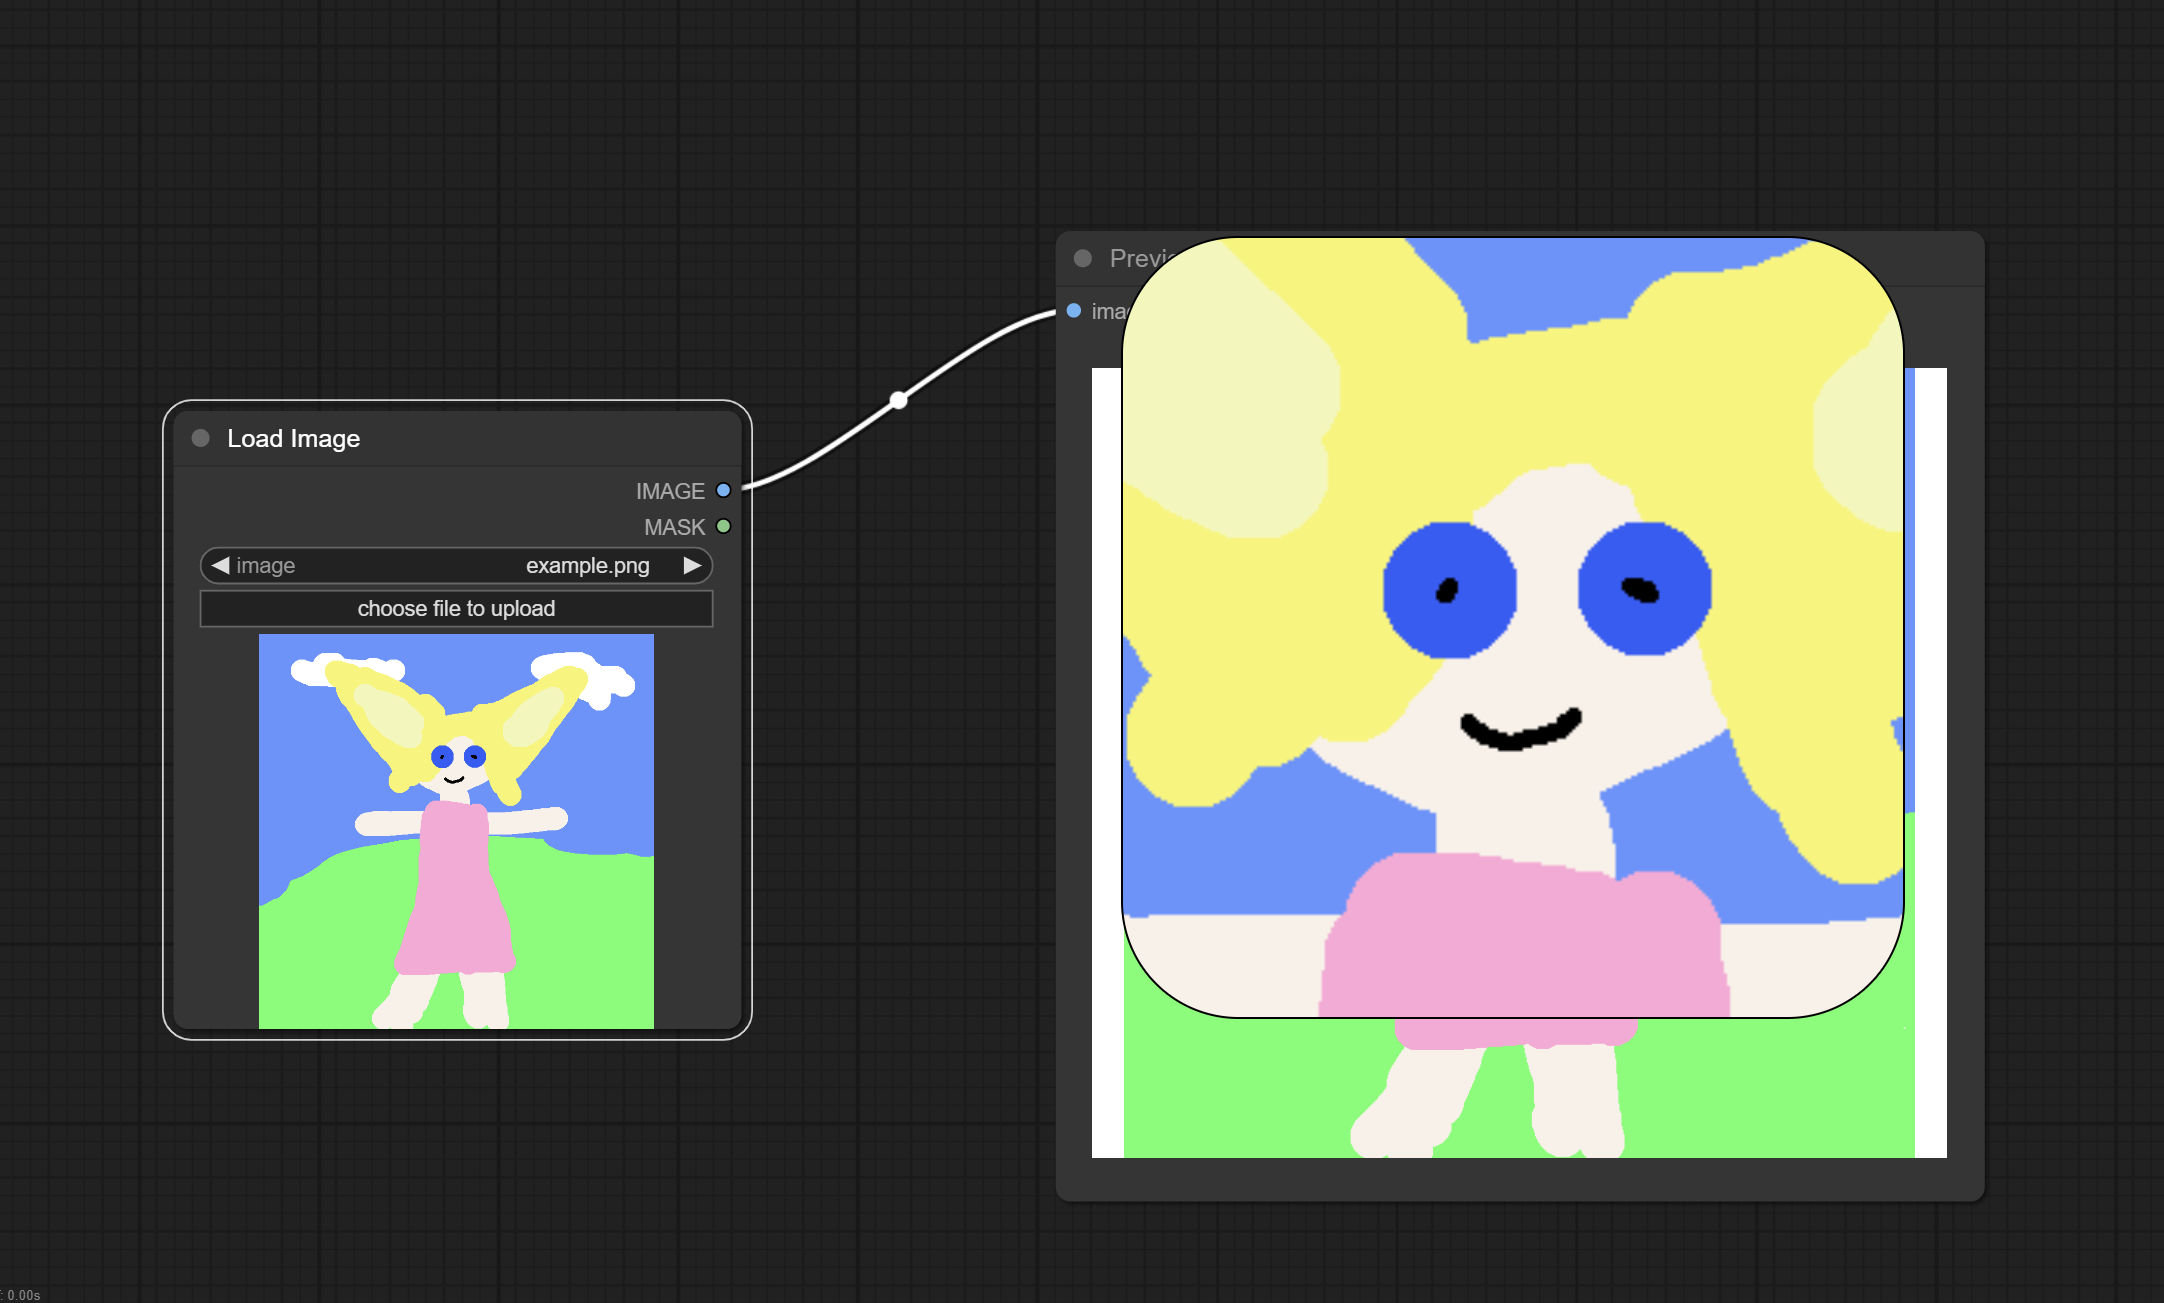Collapse the Preview node using its gray dot
The height and width of the screenshot is (1303, 2164).
pyautogui.click(x=1082, y=258)
